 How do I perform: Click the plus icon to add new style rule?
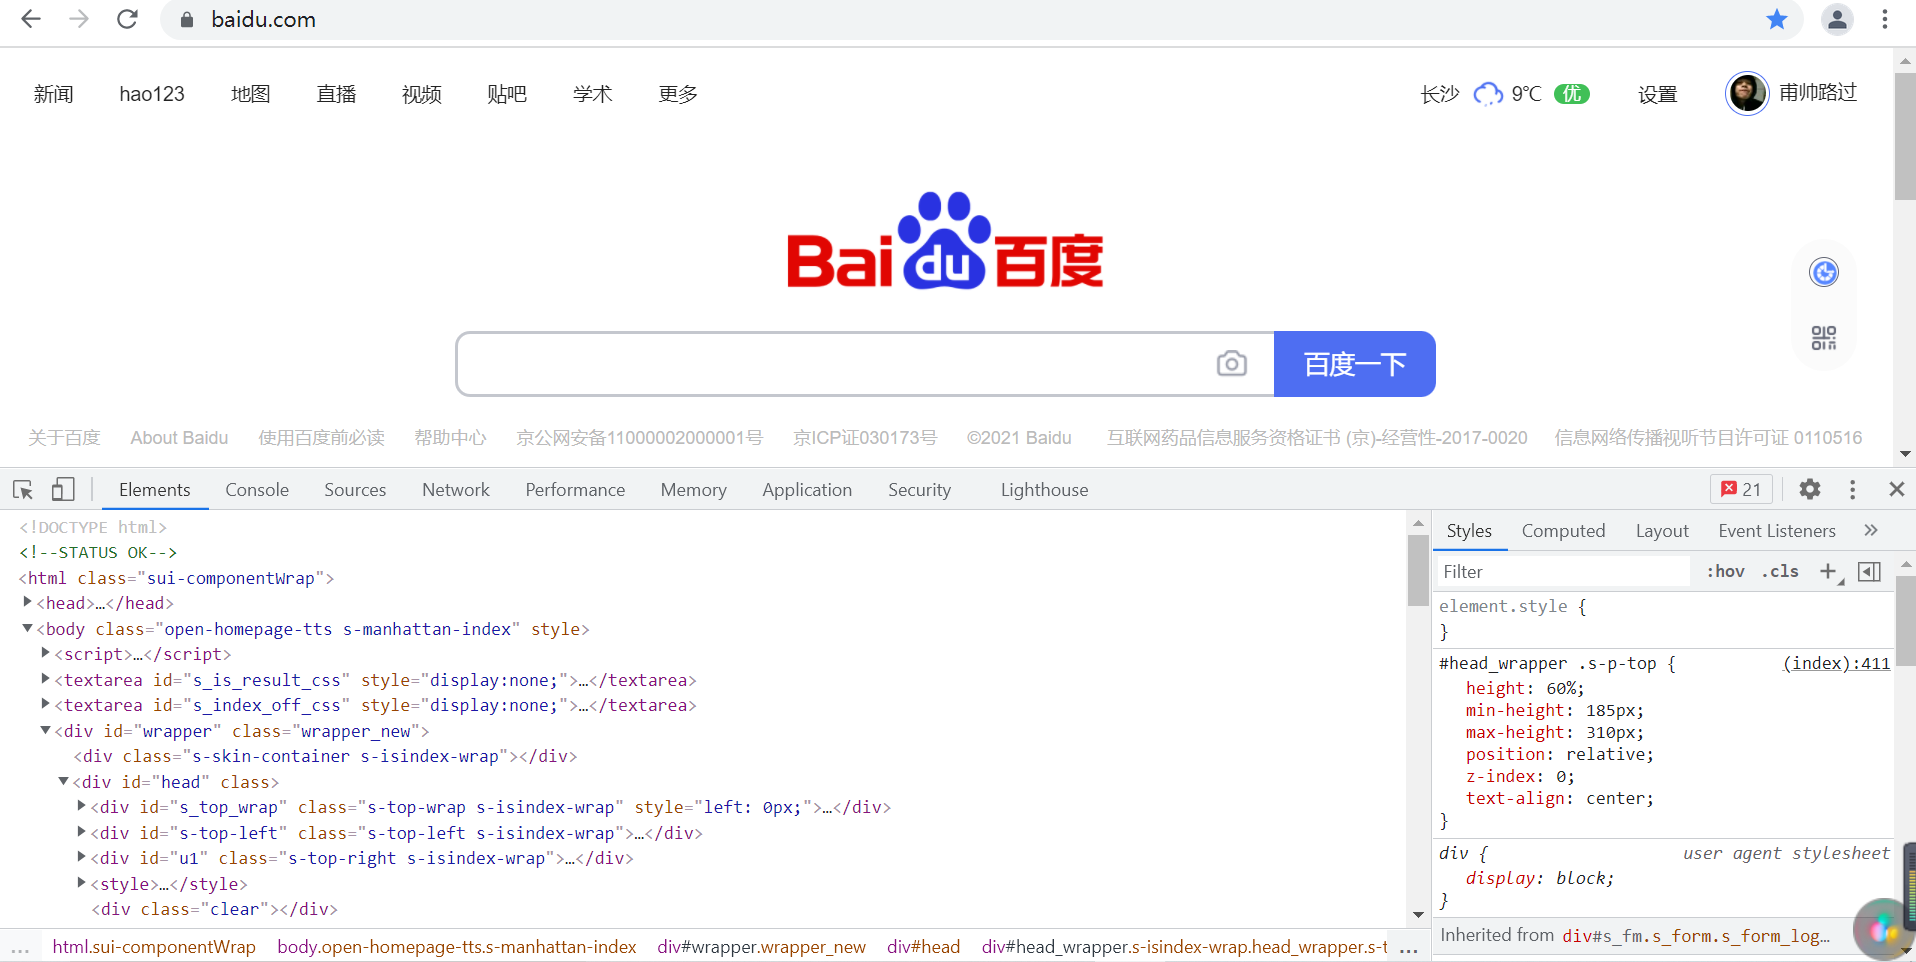click(1829, 571)
